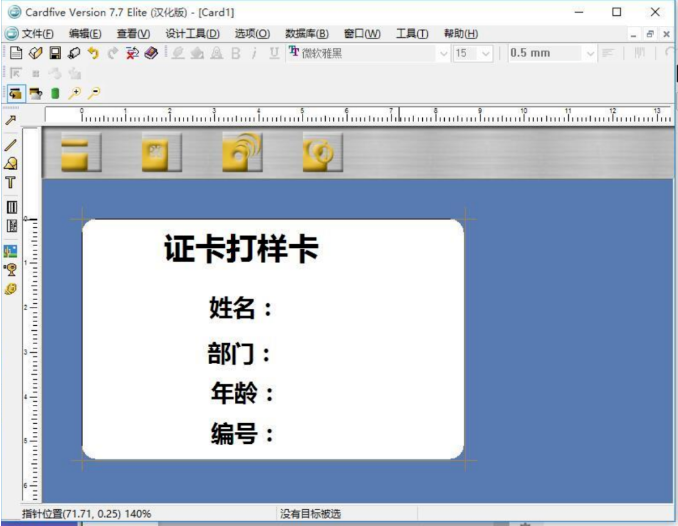The image size is (678, 526).
Task: Click the Save disk icon
Action: tap(55, 53)
